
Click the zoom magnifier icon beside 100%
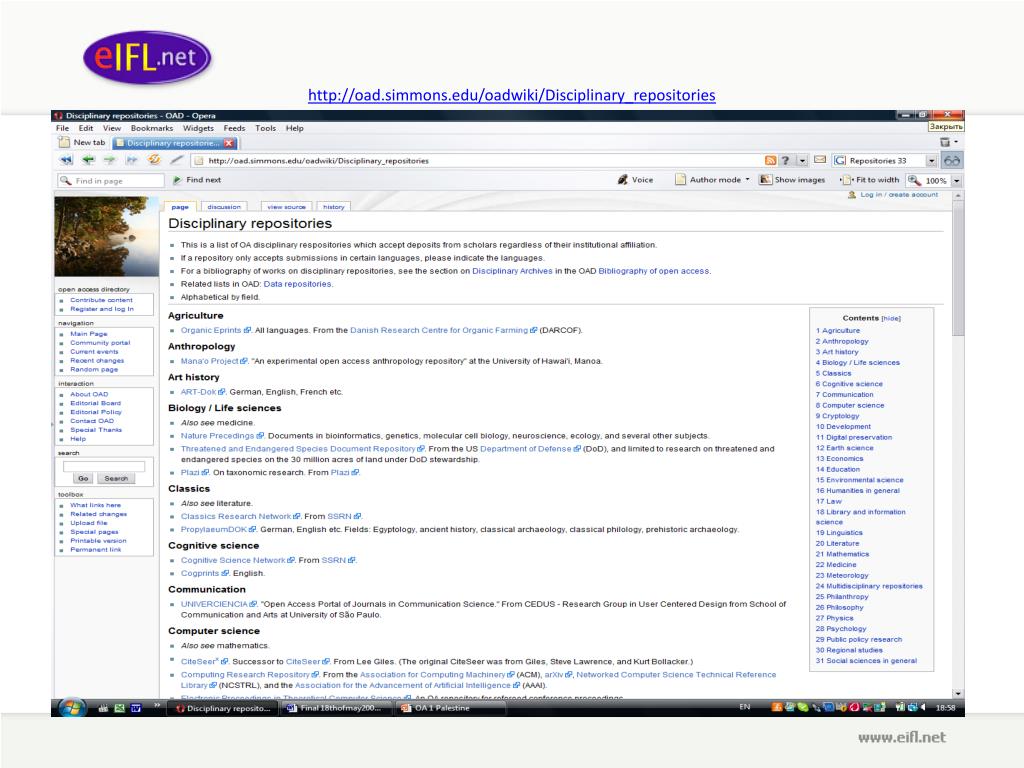[x=914, y=180]
